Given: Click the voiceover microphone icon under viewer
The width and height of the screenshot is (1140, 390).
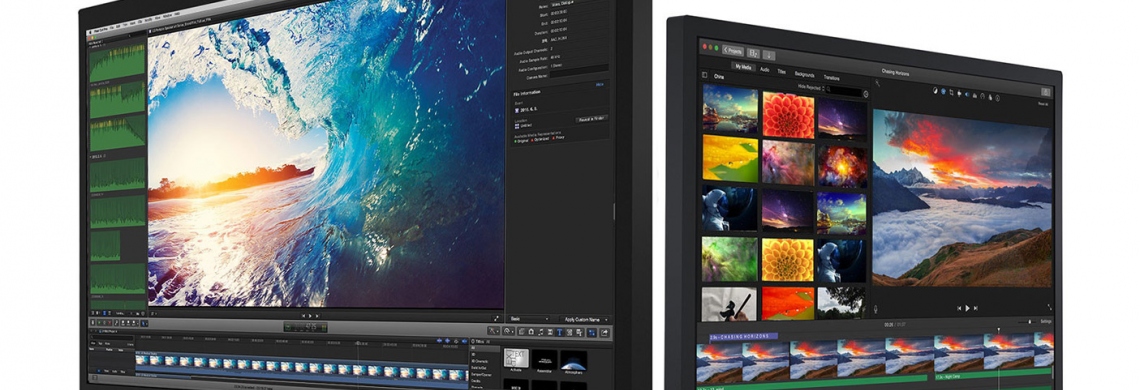Looking at the screenshot, I should [x=876, y=309].
